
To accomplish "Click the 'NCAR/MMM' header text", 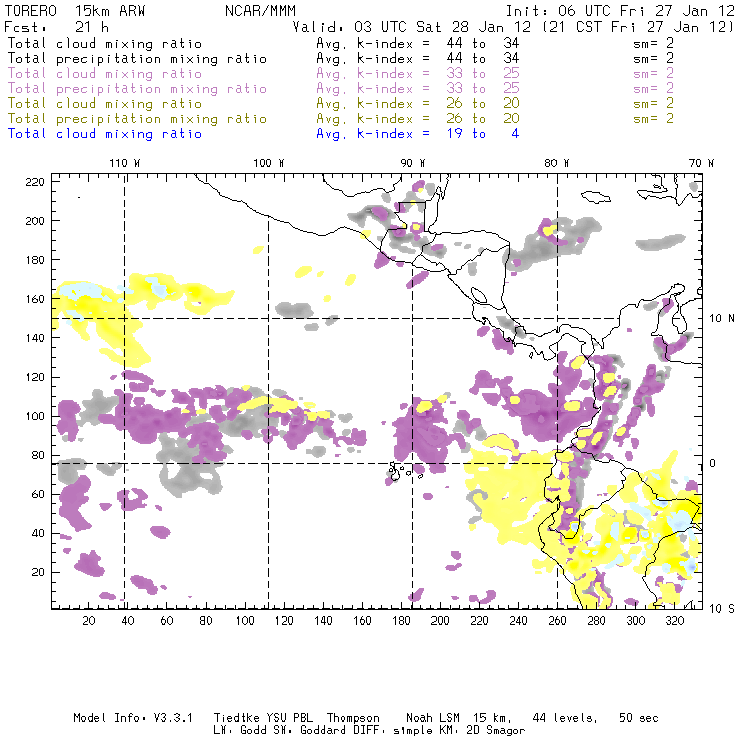I will 260,10.
